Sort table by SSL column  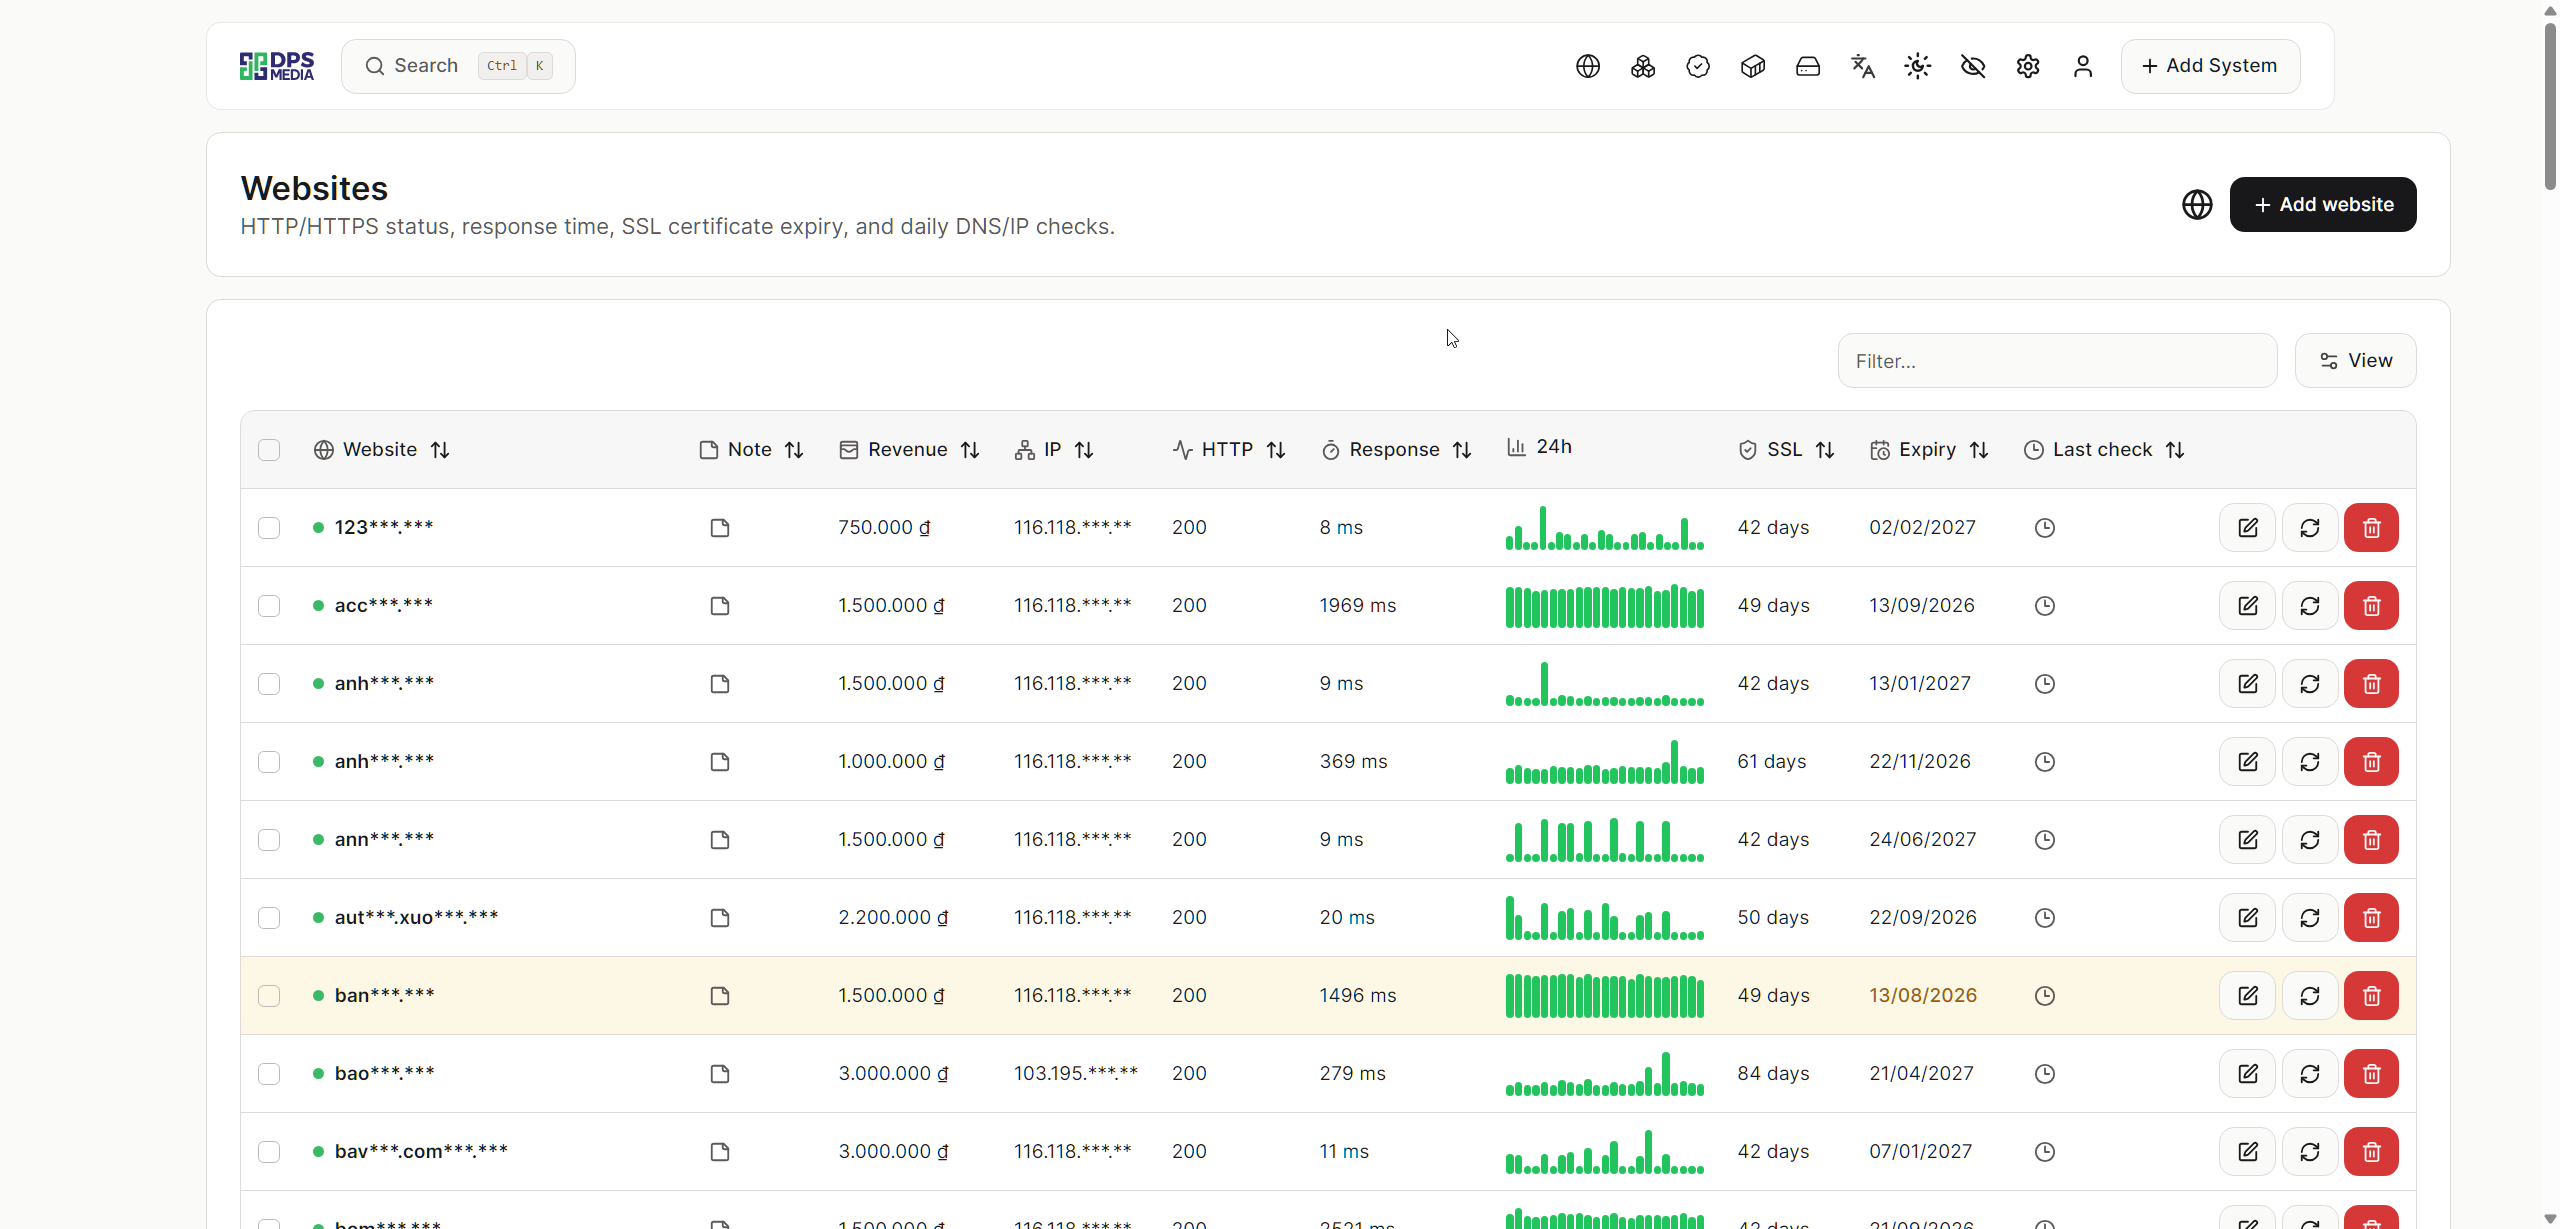[x=1786, y=450]
